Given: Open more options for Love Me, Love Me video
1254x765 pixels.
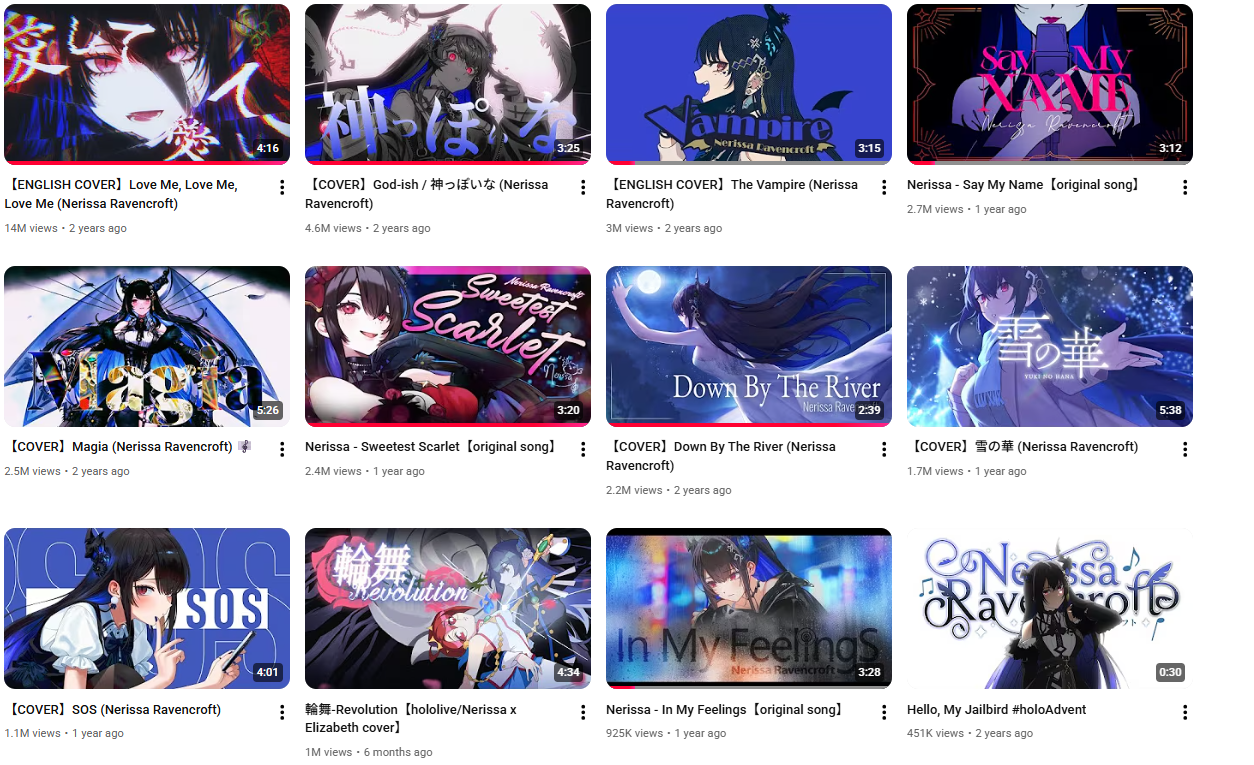Looking at the screenshot, I should pos(282,187).
